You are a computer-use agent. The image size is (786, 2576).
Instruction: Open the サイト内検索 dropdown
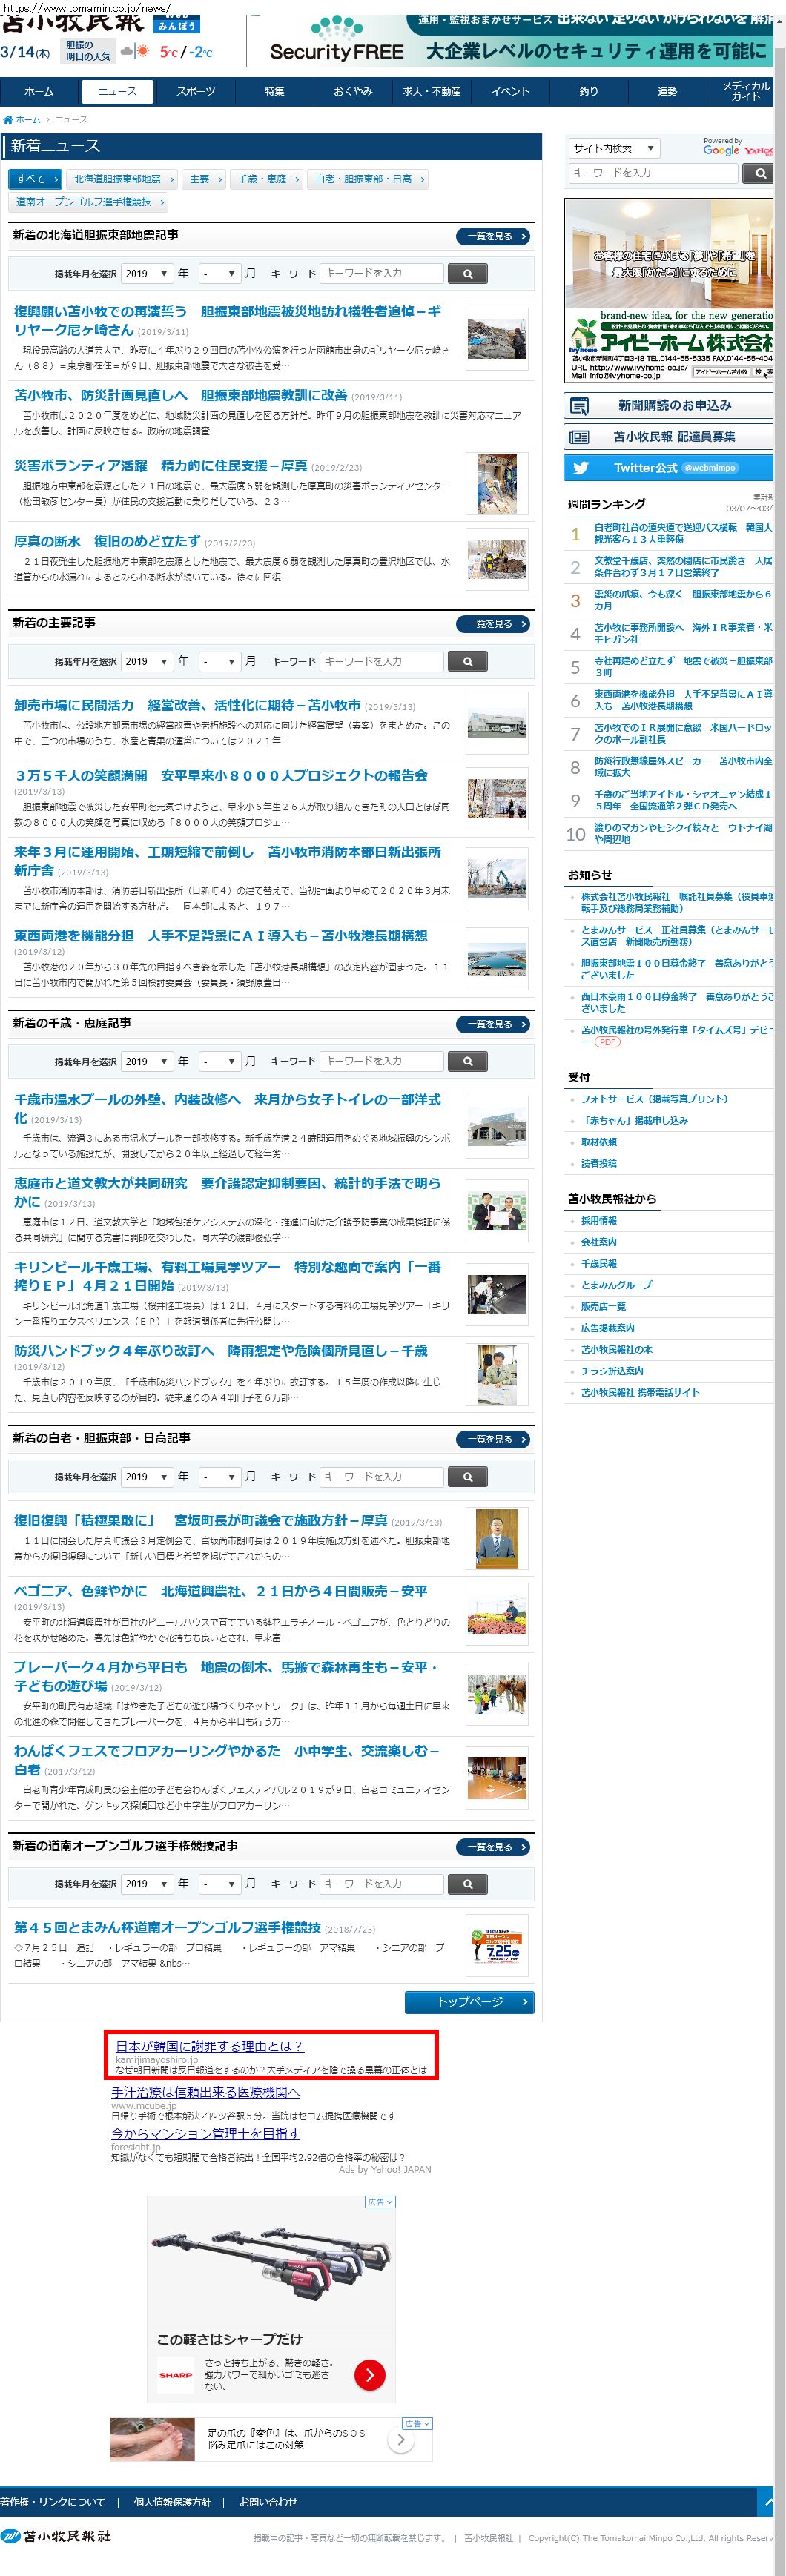[613, 148]
